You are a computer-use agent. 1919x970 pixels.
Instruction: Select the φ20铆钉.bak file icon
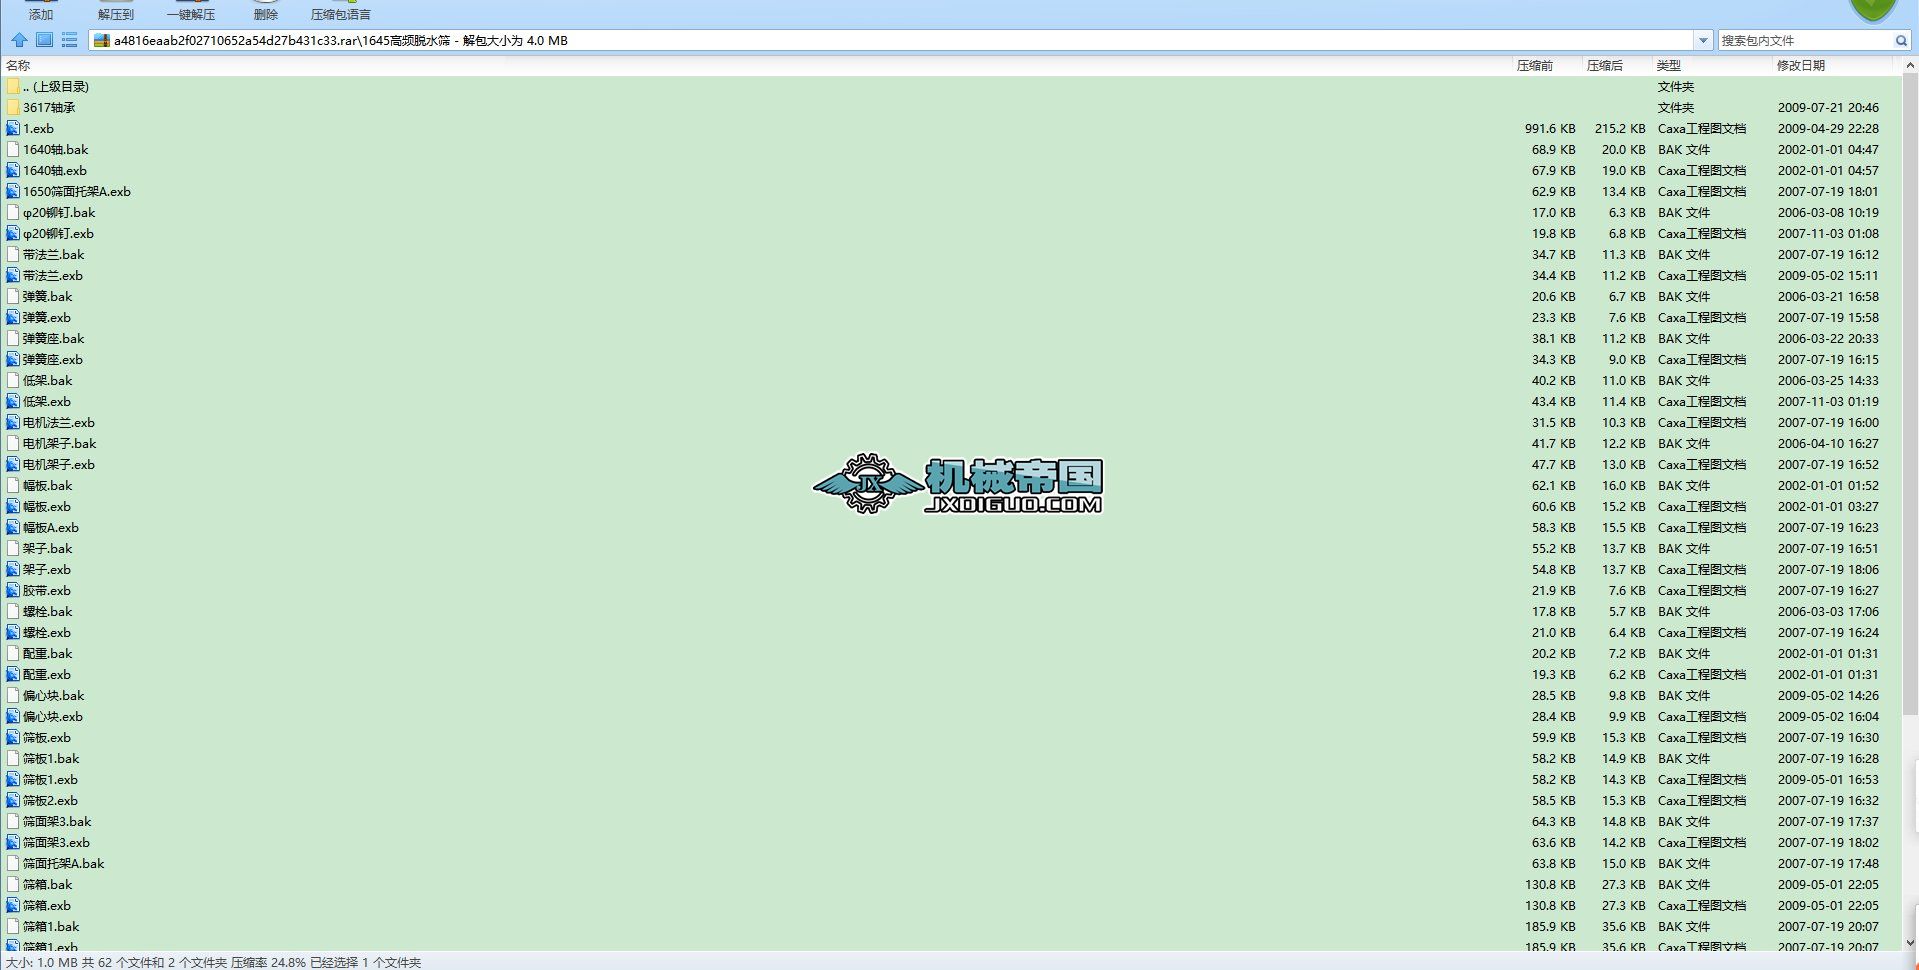(x=13, y=212)
